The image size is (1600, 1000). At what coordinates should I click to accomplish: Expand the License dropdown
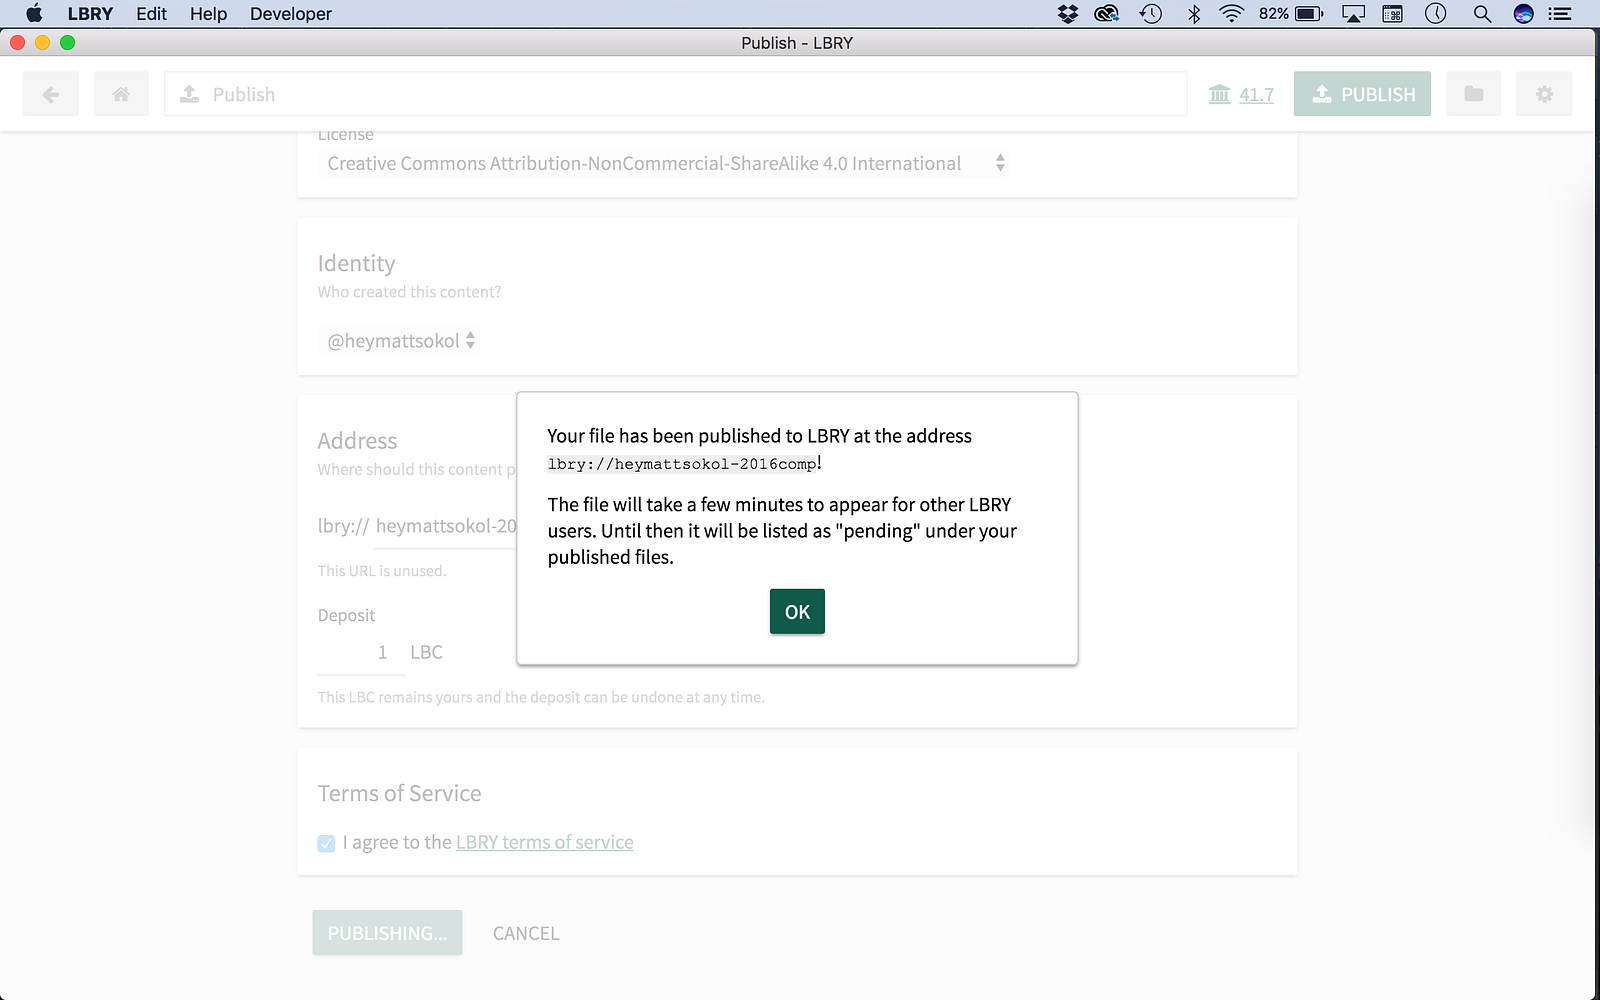pos(663,163)
